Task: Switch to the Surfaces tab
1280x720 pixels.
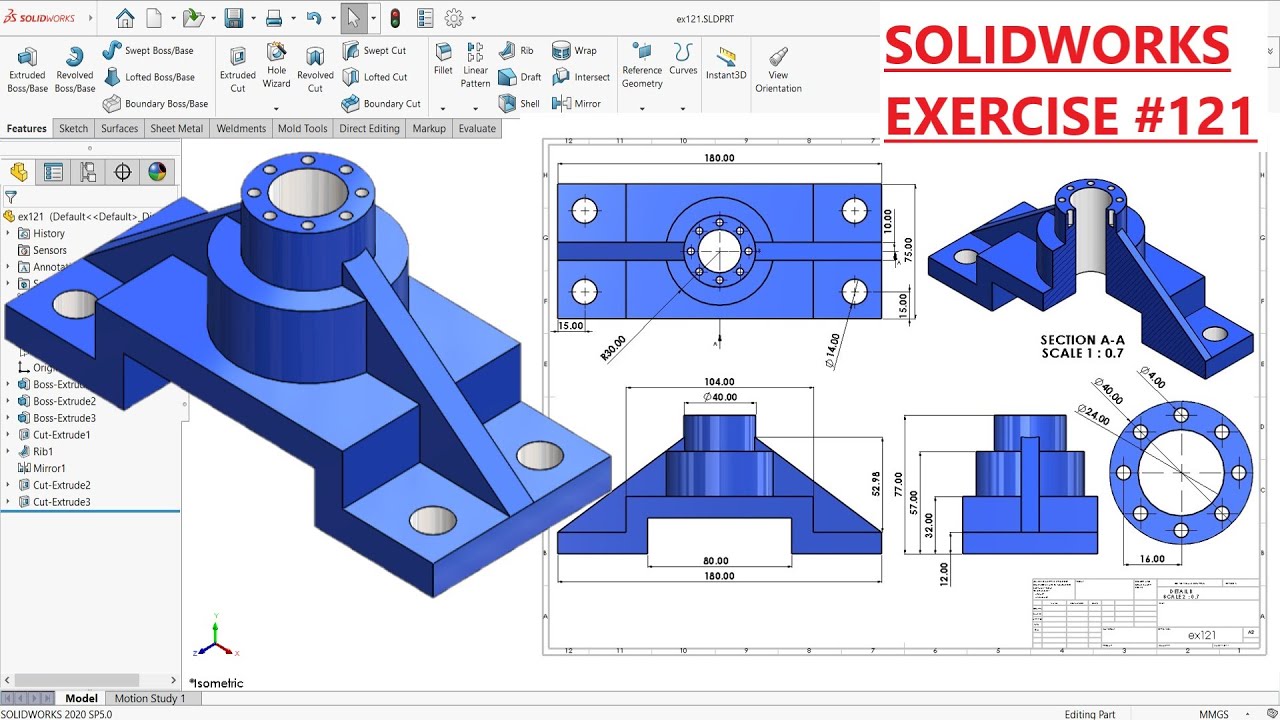Action: 120,128
